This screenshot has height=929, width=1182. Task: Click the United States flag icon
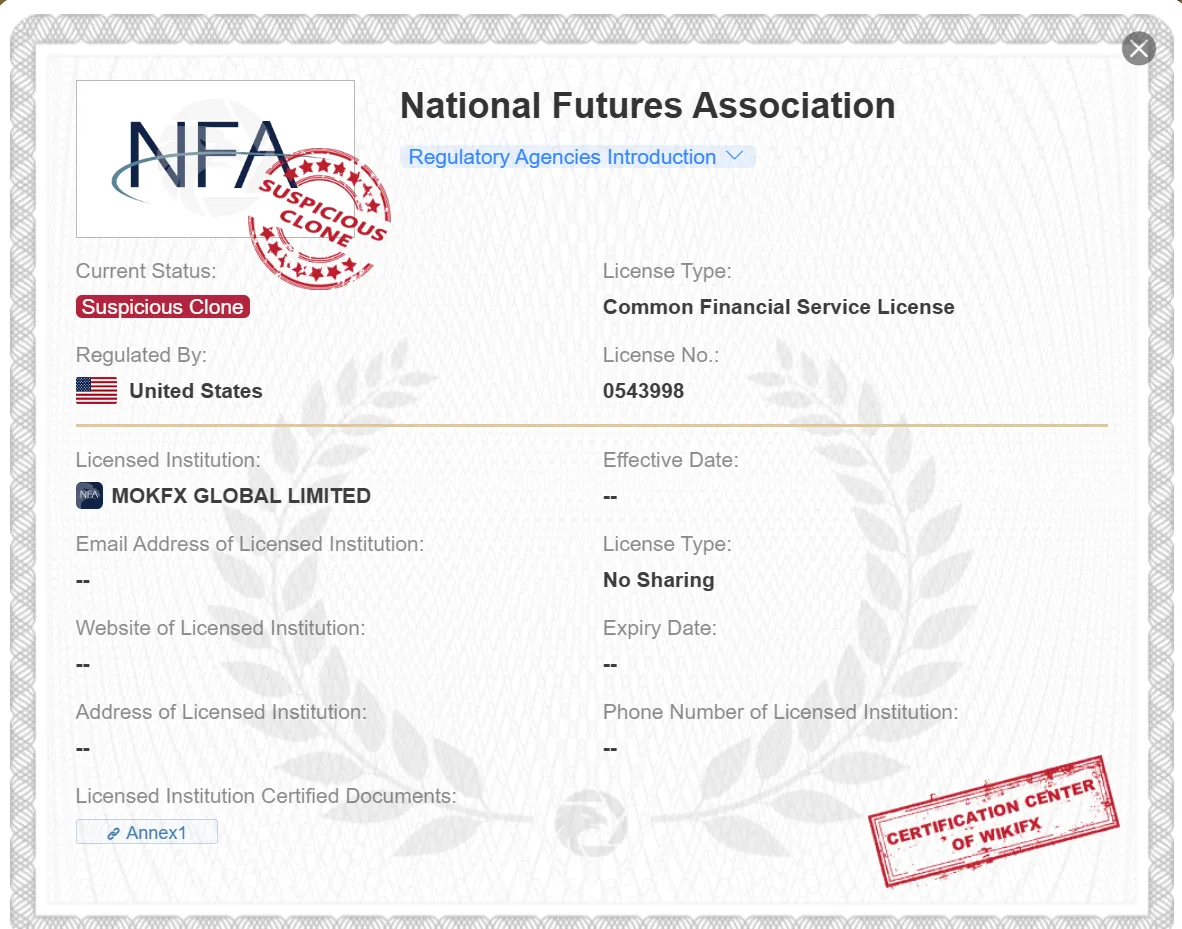point(96,391)
